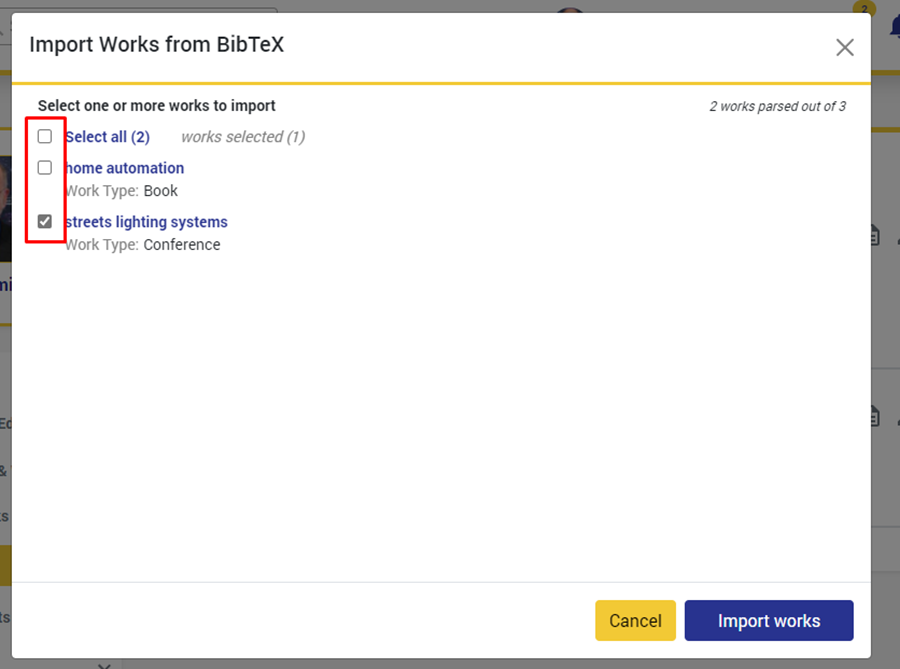Click the Work Type: Book label
Viewport: 900px width, 669px height.
121,191
